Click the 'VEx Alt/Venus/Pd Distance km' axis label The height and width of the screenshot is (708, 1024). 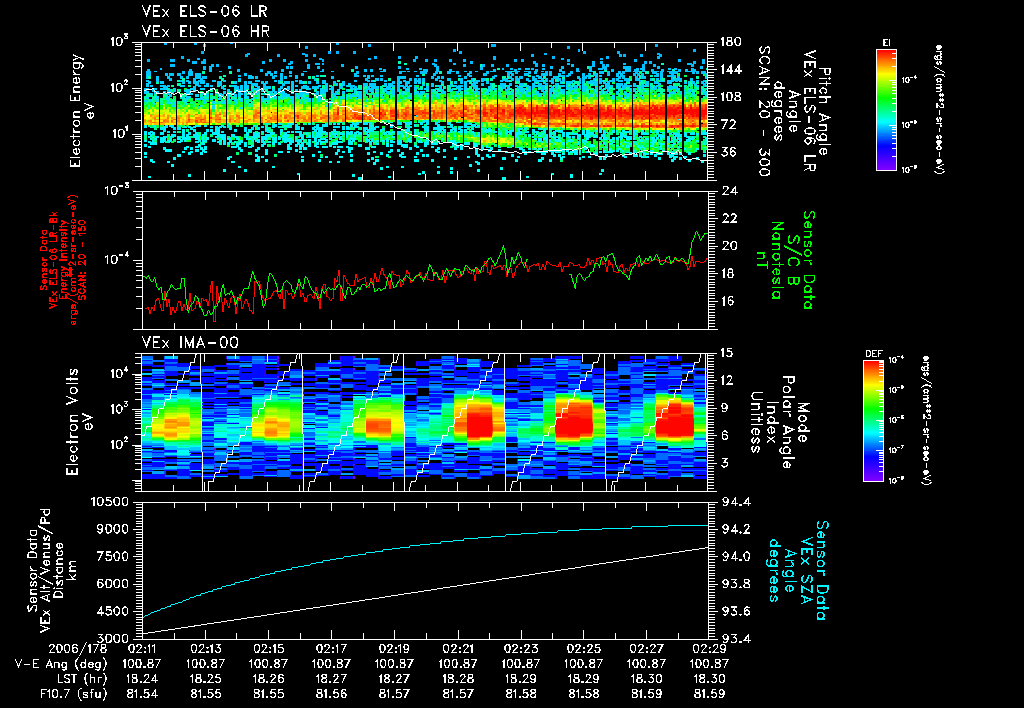pyautogui.click(x=50, y=570)
